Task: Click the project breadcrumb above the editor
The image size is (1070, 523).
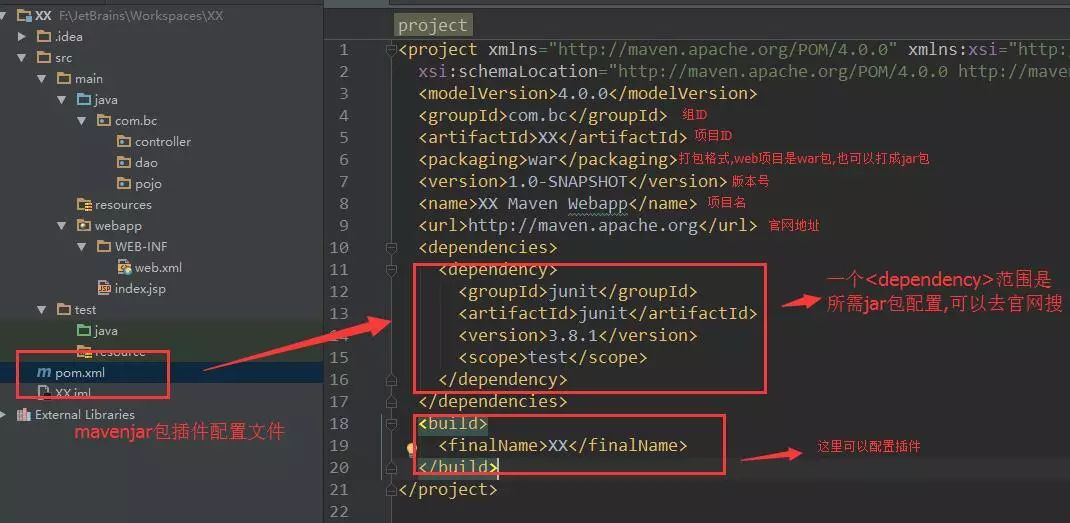Action: coord(433,25)
